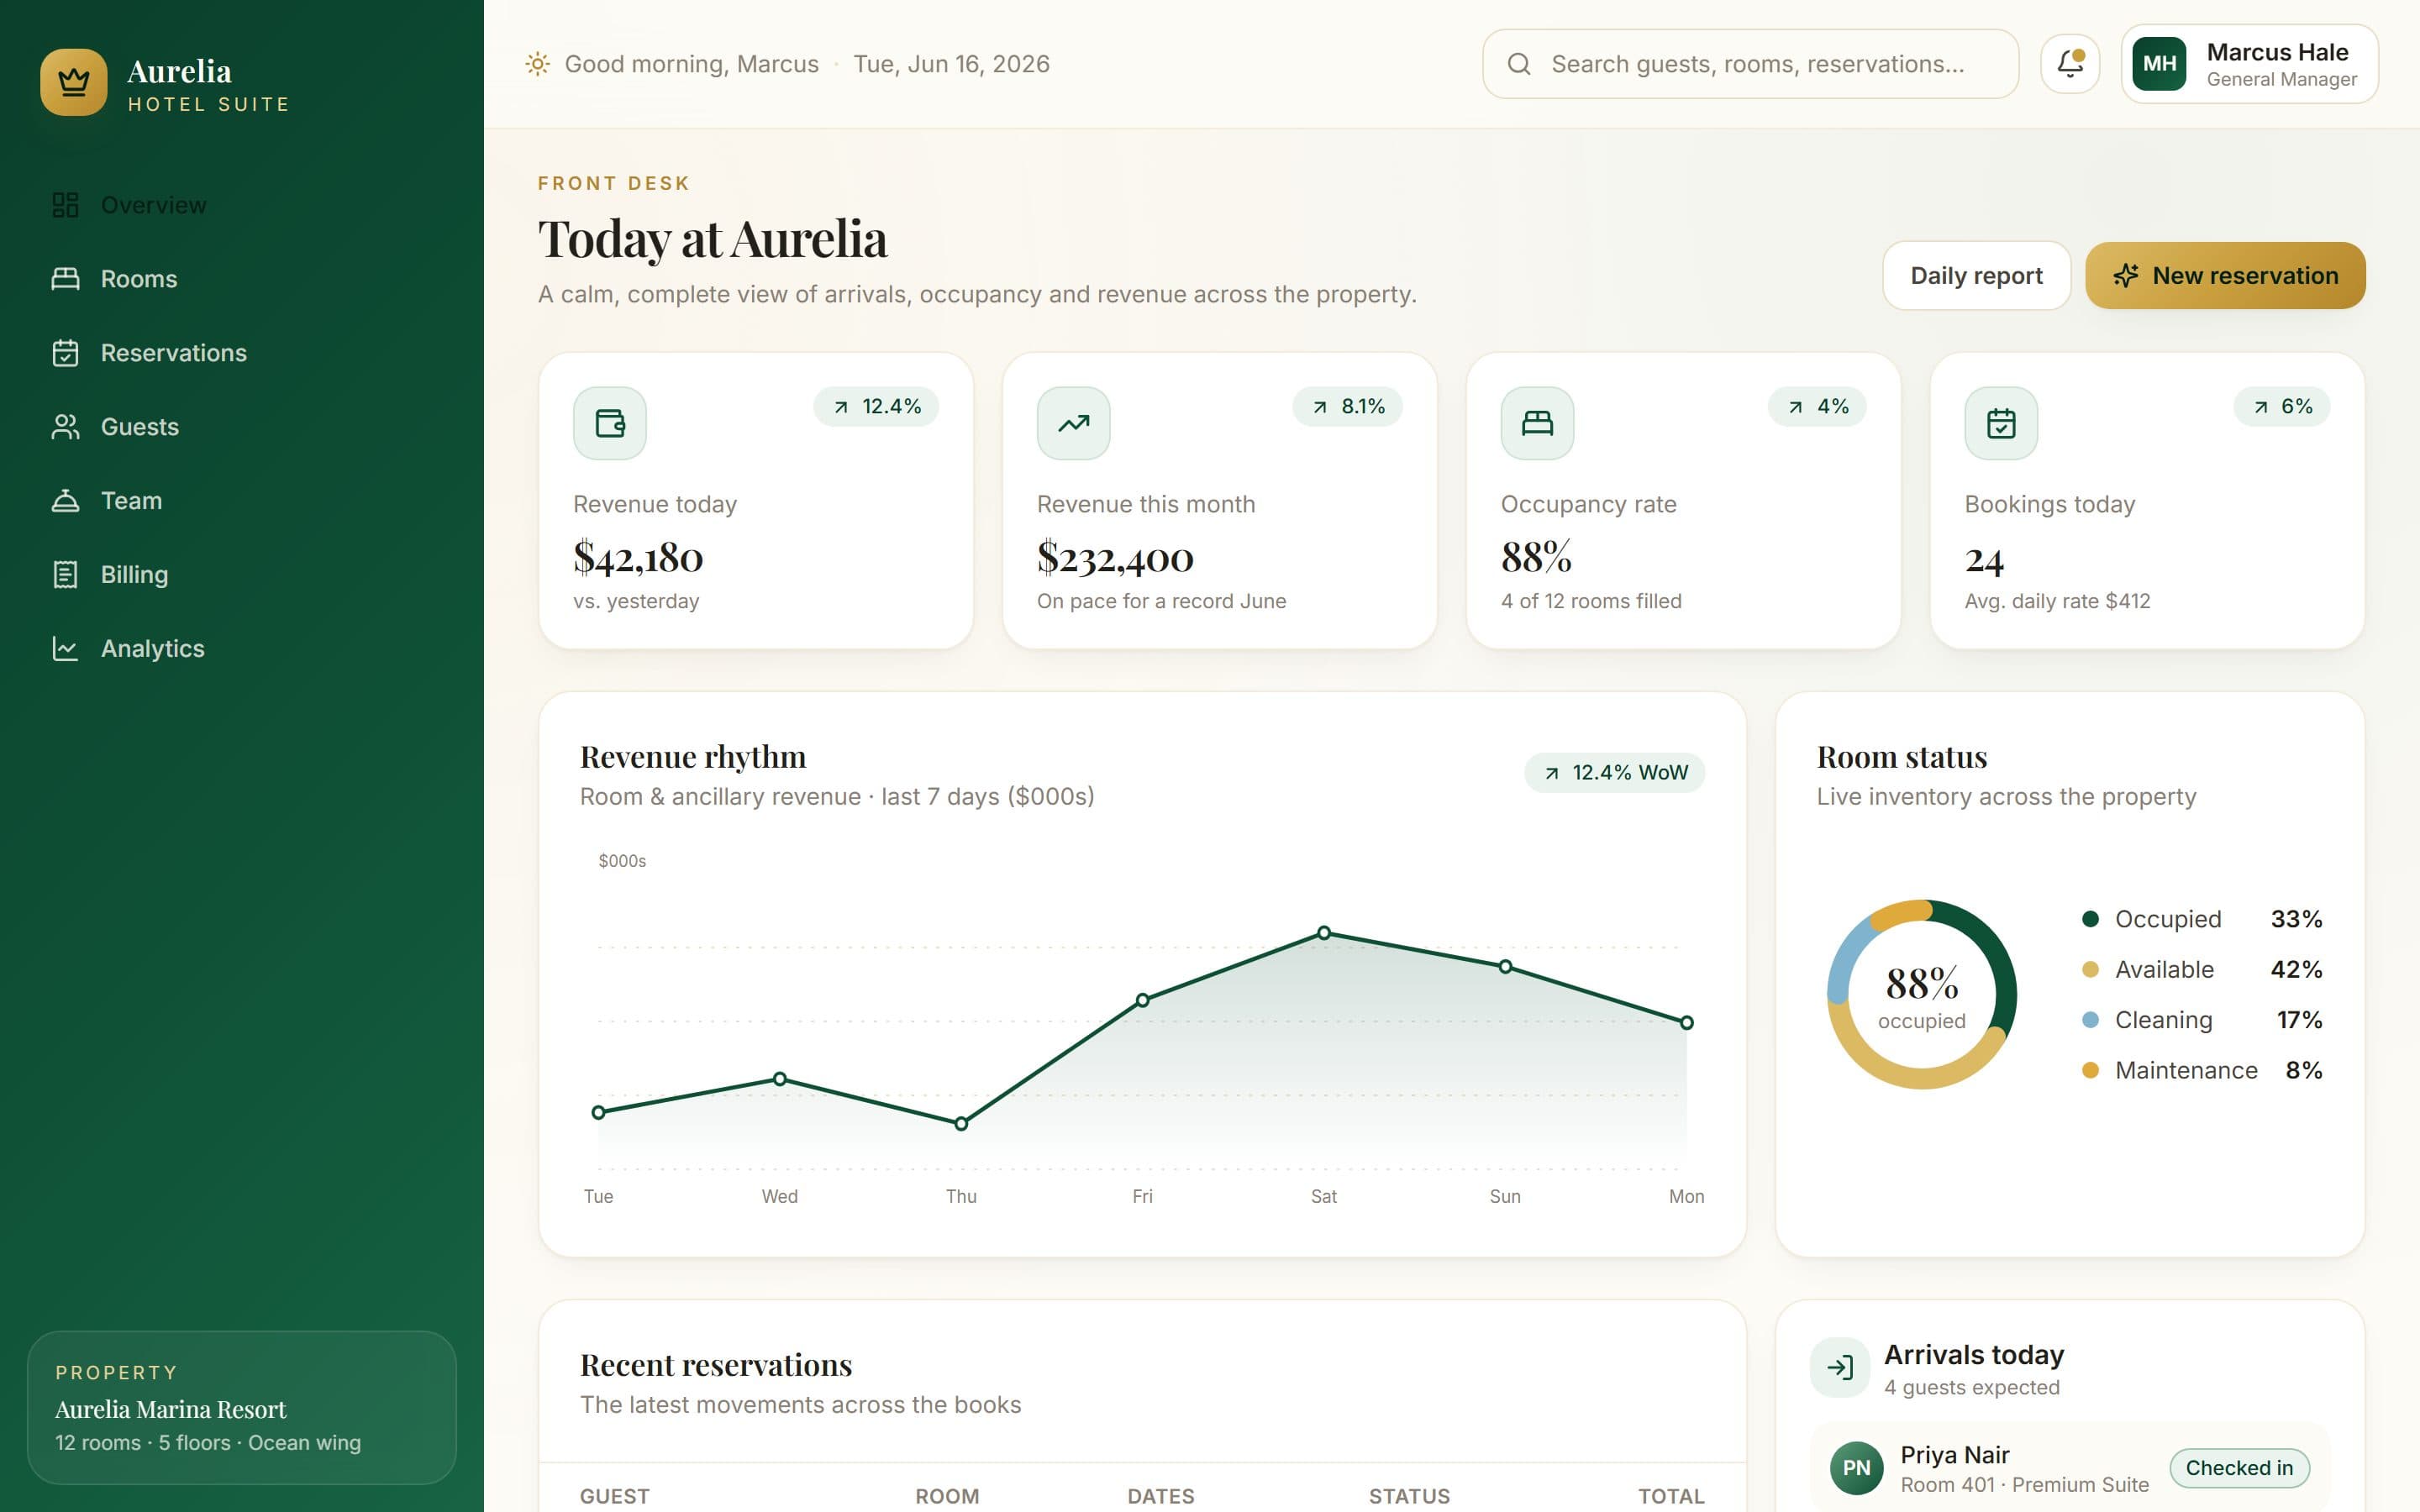Screen dimensions: 2420x1512
Task: Click the Available gold legend dot
Action: pyautogui.click(x=2090, y=969)
